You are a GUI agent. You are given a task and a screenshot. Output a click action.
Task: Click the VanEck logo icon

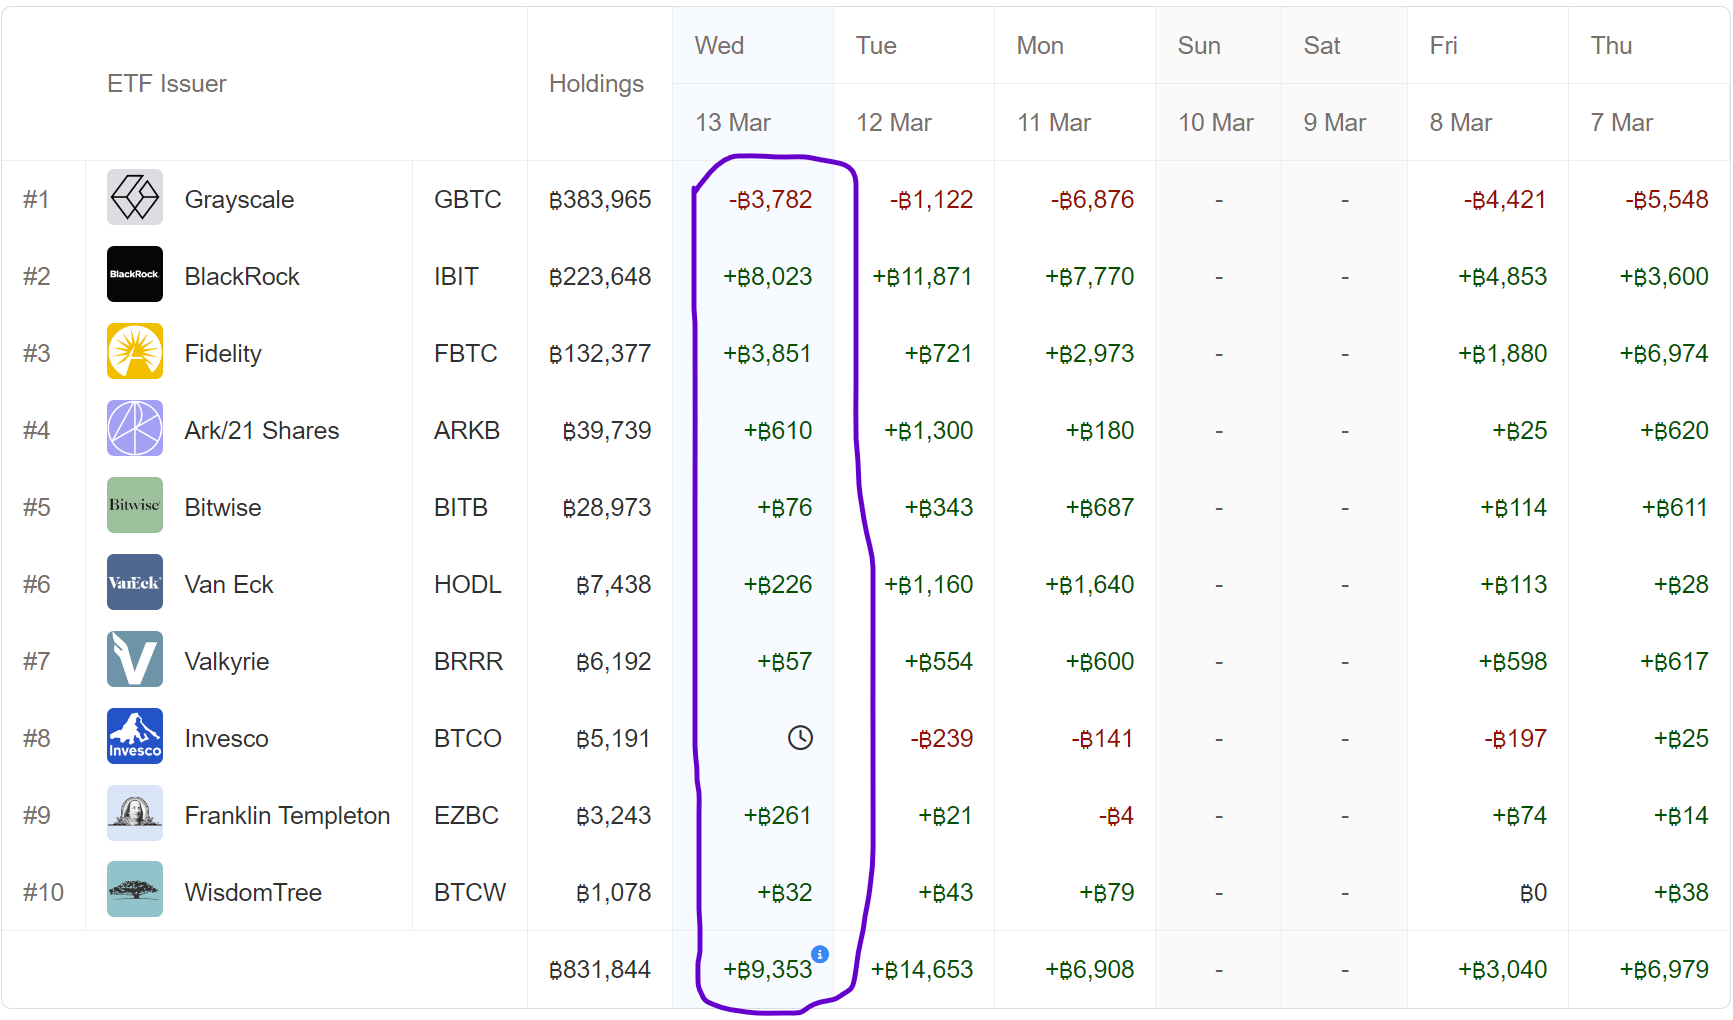[135, 582]
